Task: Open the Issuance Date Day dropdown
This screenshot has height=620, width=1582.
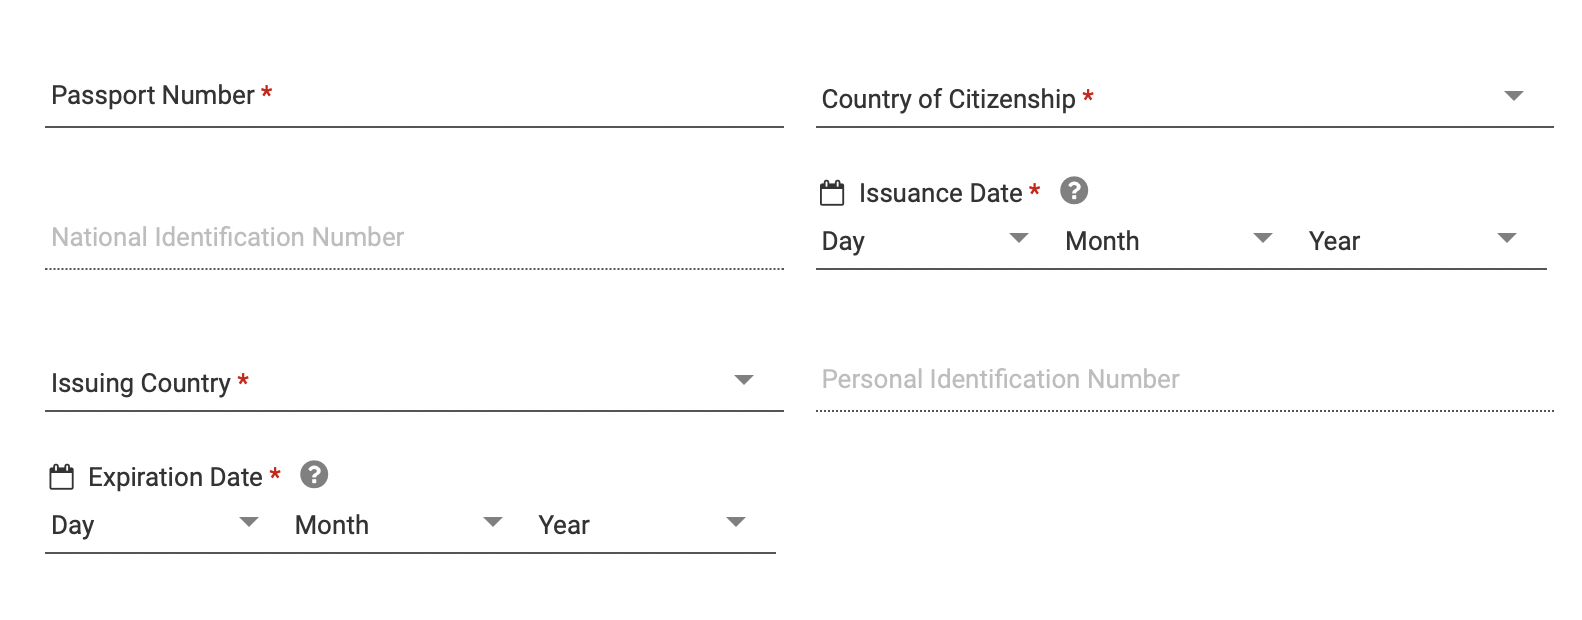Action: pyautogui.click(x=925, y=241)
